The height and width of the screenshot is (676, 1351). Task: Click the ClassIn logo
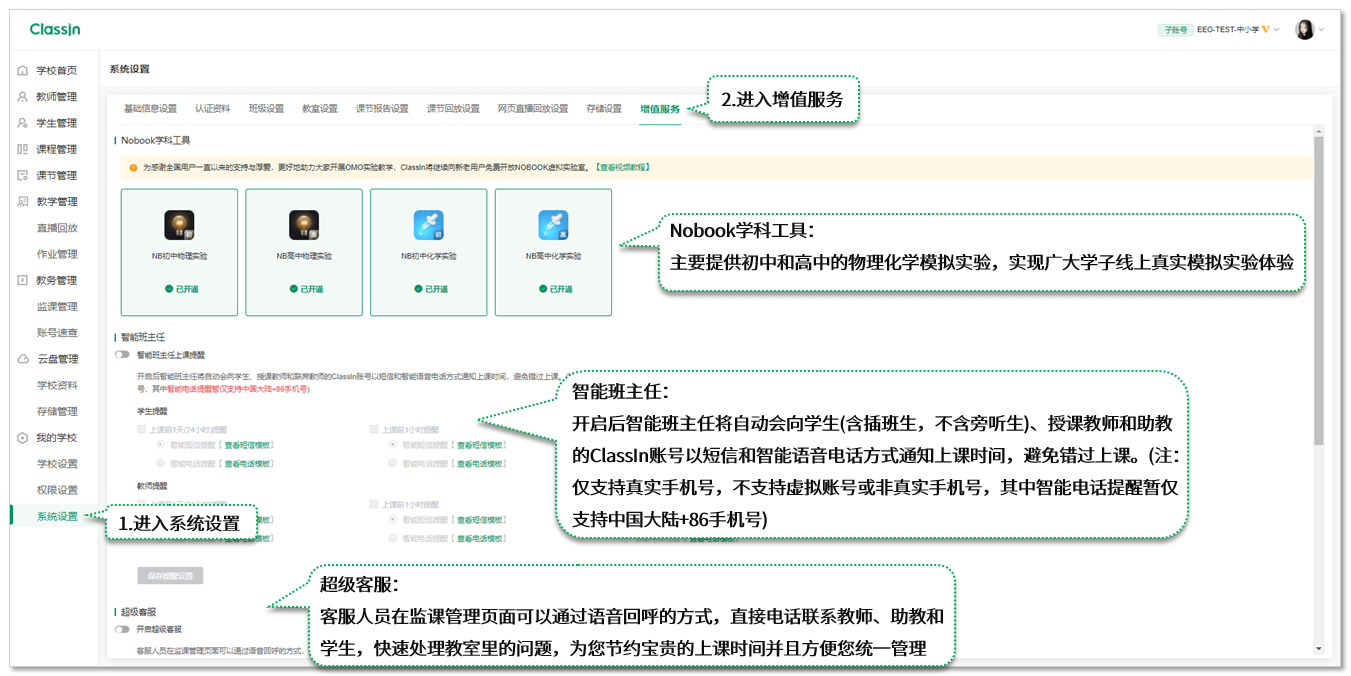55,30
